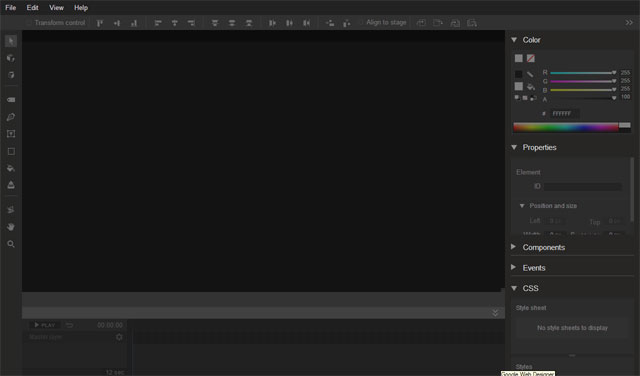Select the Zoom magnifier tool

click(x=11, y=244)
